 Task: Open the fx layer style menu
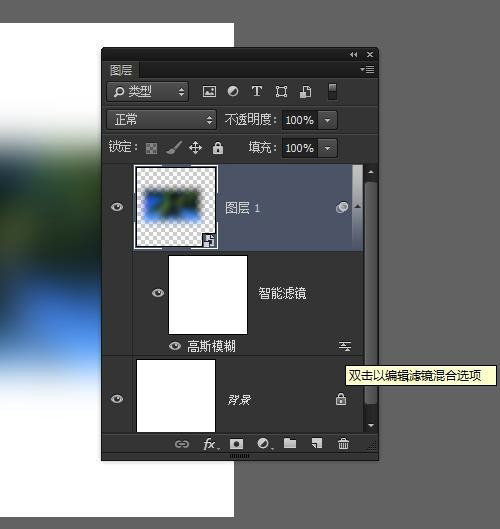tap(211, 444)
